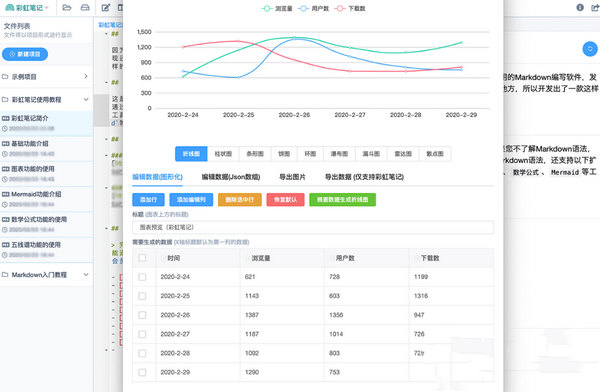Screen dimensions: 600x392
Task: Click the orange 删除选中行 button
Action: (240, 199)
